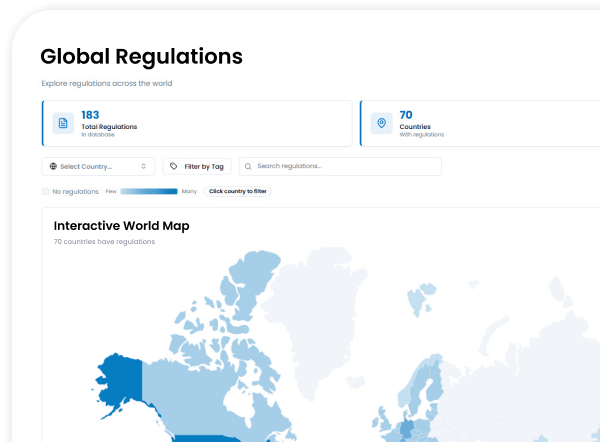This screenshot has height=442, width=600.
Task: Click the 'Global Regulations' page heading
Action: tap(141, 57)
